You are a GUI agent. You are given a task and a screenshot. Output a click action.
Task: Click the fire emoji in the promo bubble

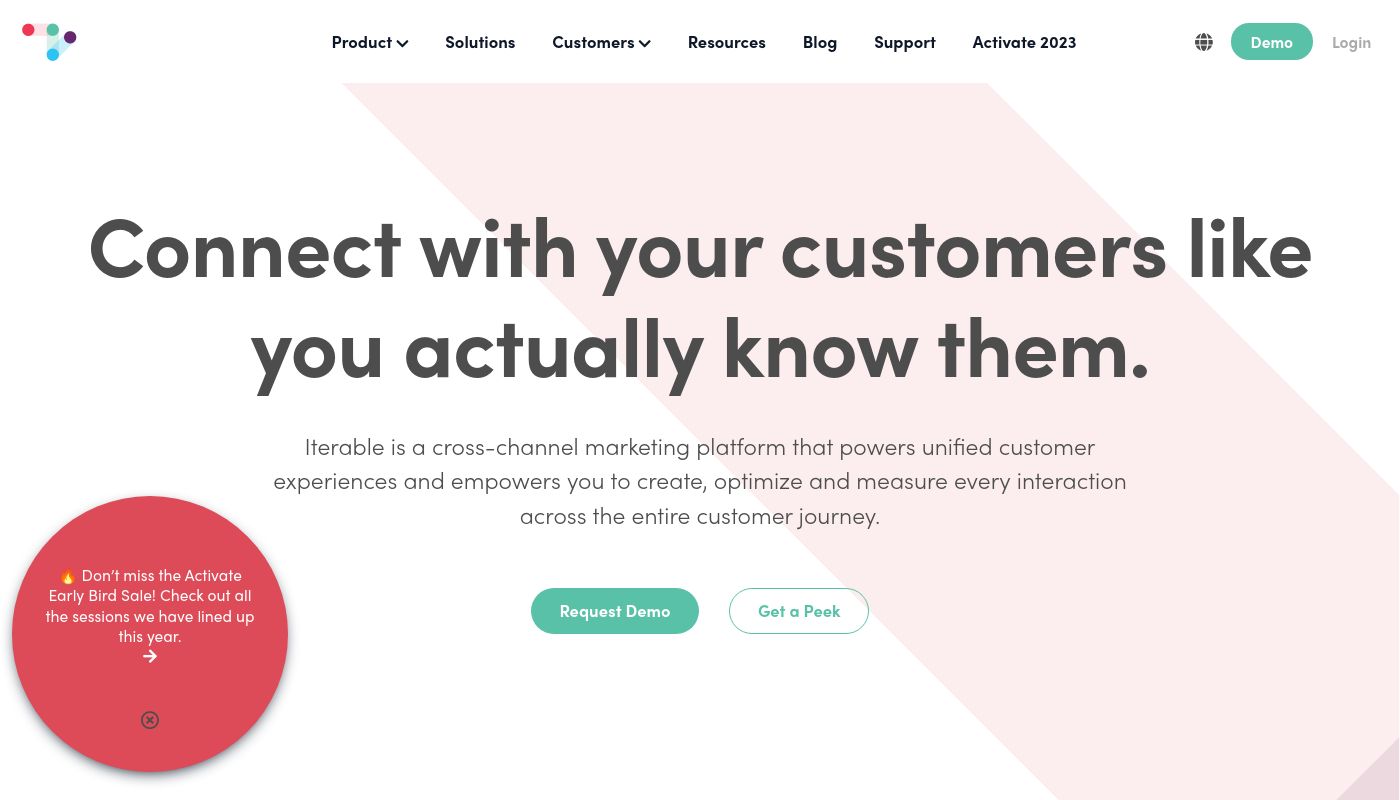pyautogui.click(x=68, y=577)
